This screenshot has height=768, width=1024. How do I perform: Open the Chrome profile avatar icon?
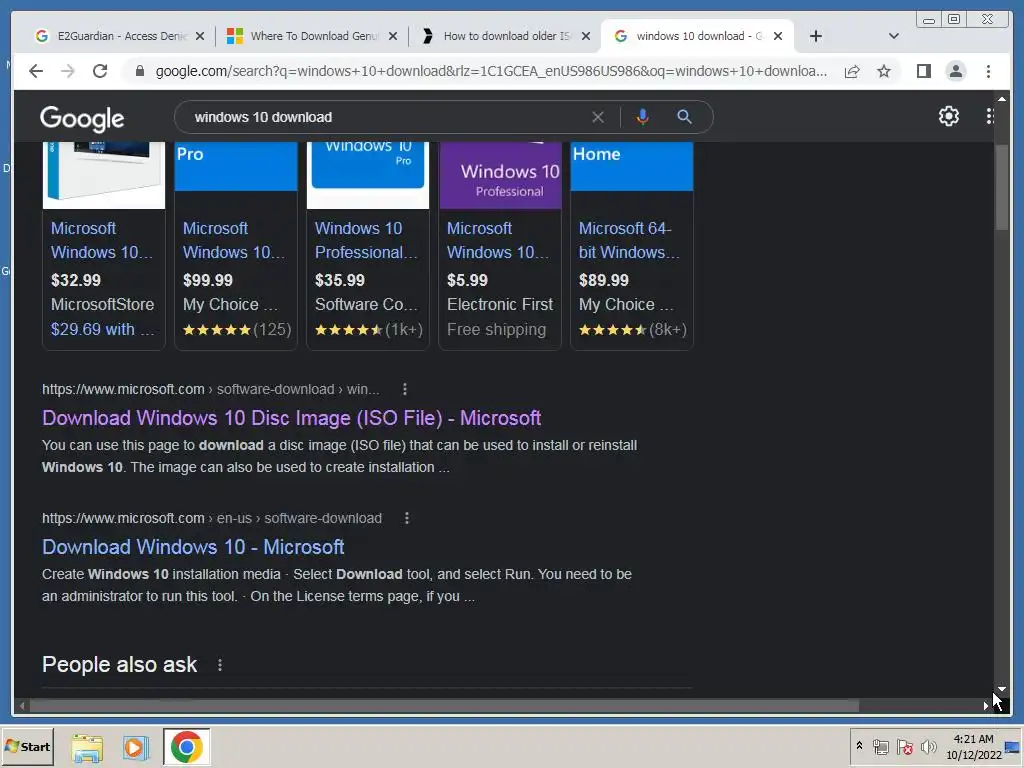tap(956, 71)
